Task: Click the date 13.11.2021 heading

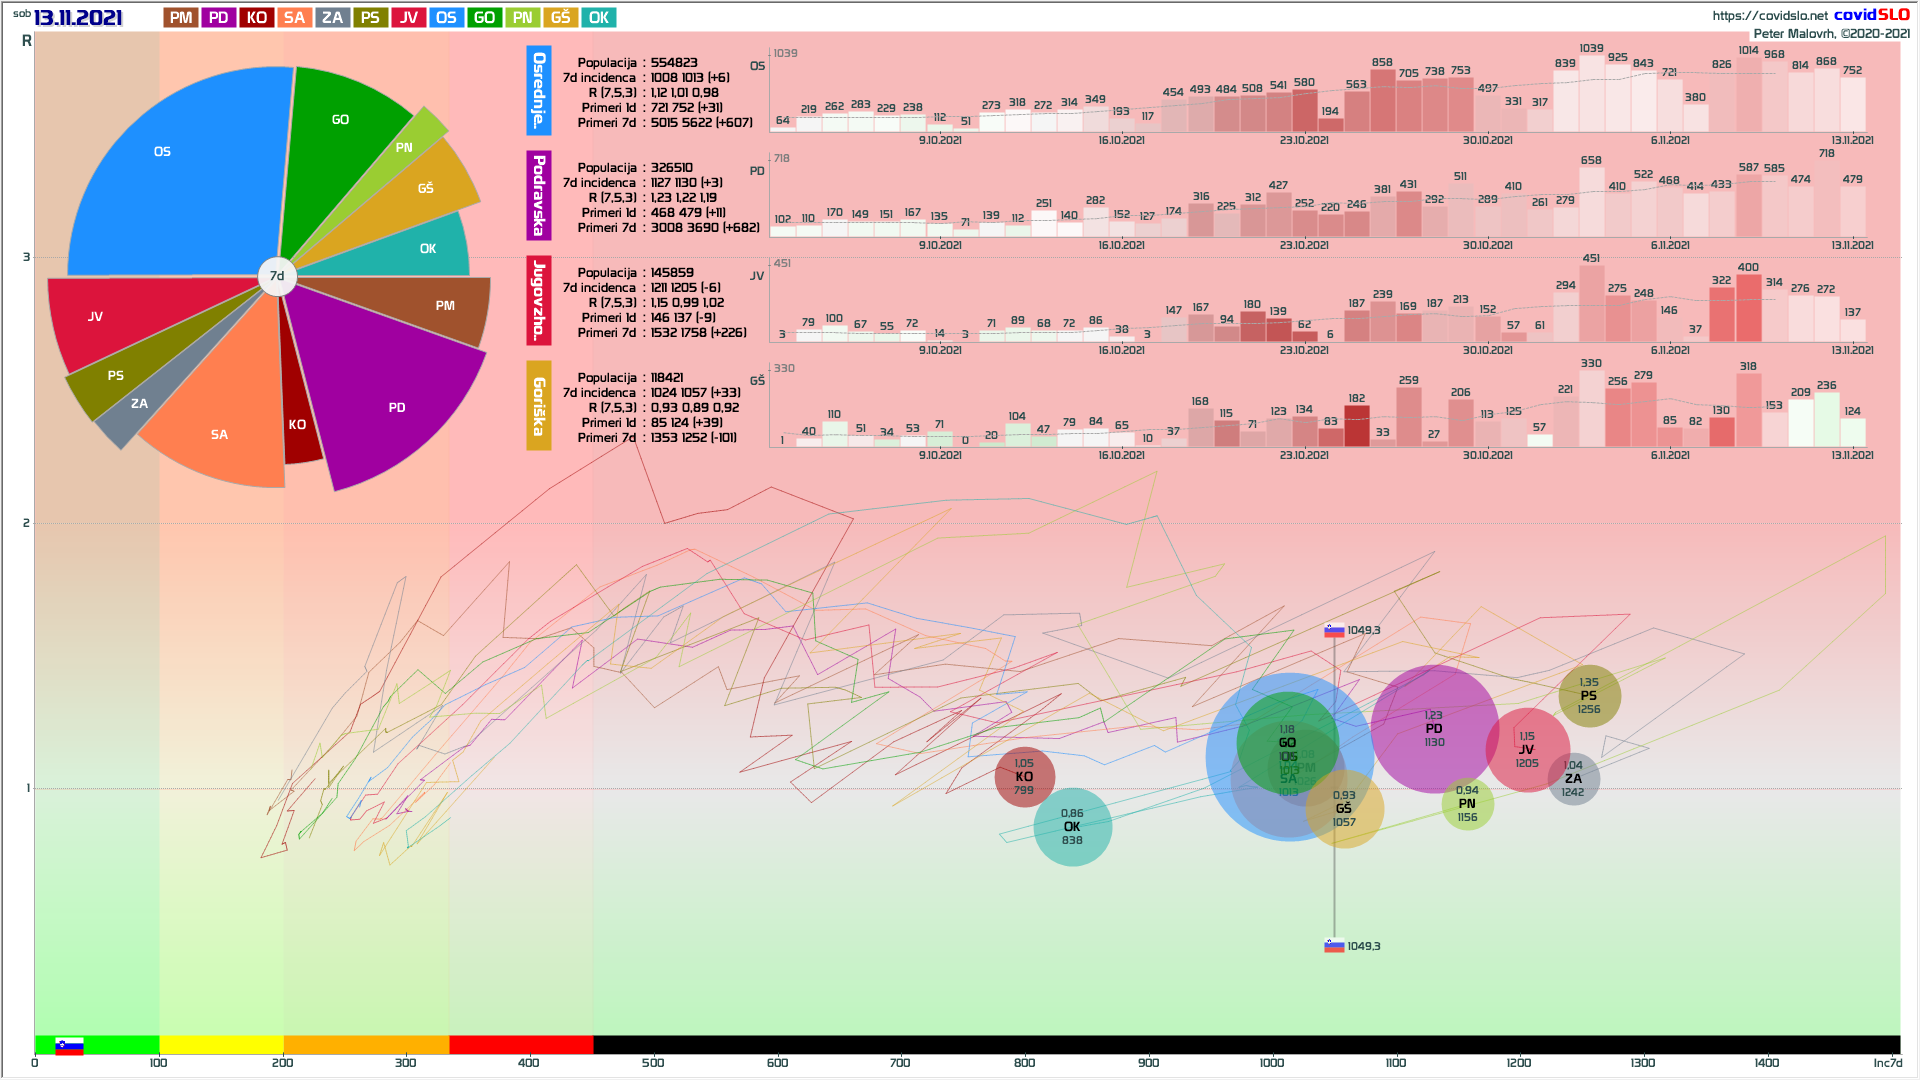Action: point(78,18)
